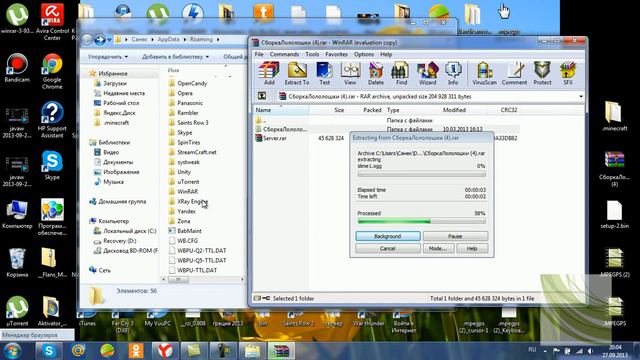Screen dimensions: 640x360
Task: Expand Библиотеки in Explorer sidebar
Action: [x=114, y=142]
